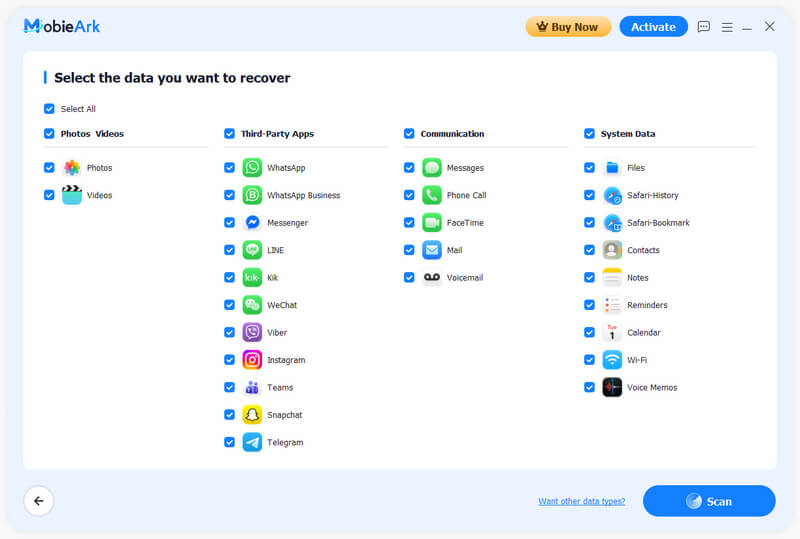
Task: Click the Instagram icon
Action: point(252,360)
